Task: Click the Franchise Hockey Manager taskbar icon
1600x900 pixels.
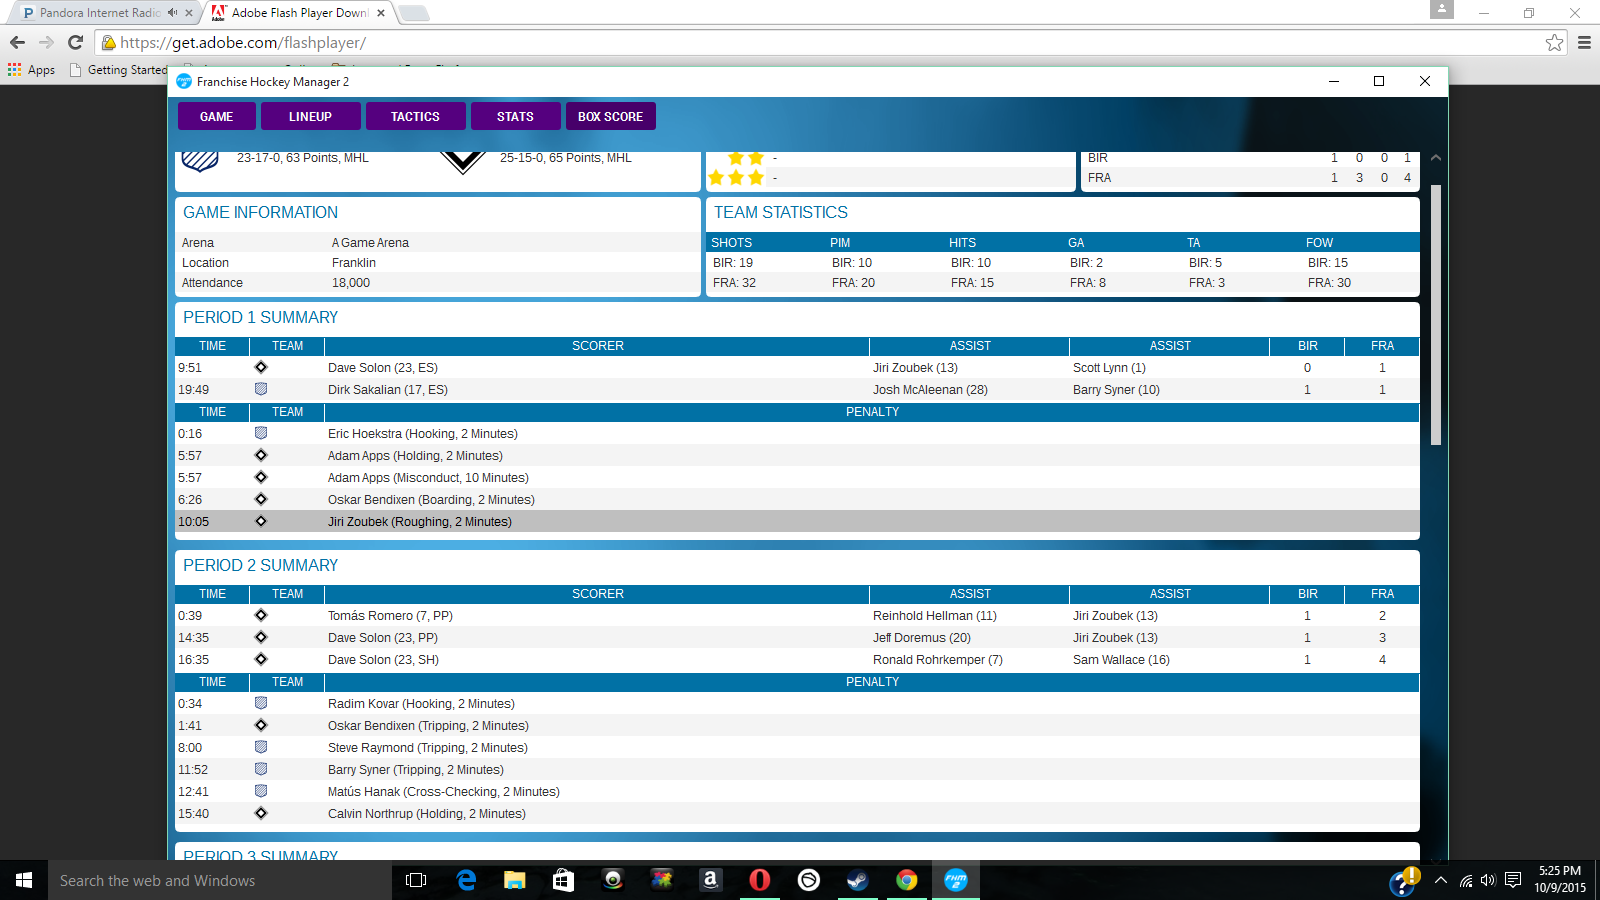Action: [x=956, y=880]
